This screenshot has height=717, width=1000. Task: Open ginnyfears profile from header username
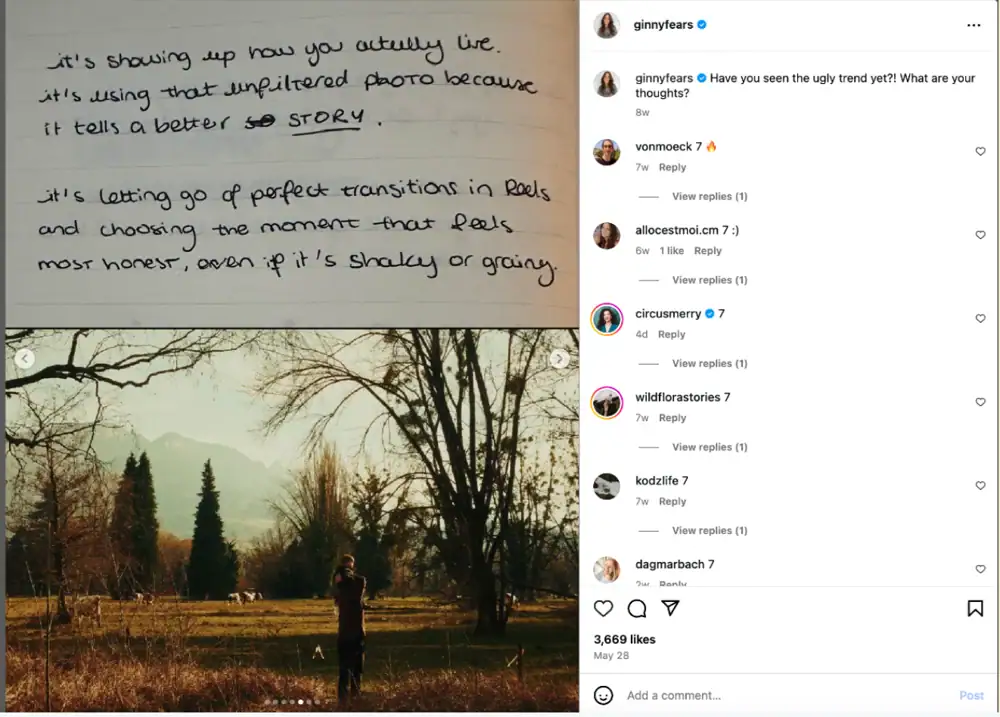[663, 25]
